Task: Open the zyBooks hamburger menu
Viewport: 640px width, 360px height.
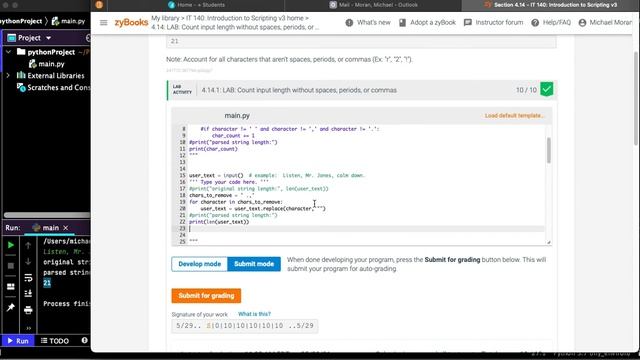Action: pos(103,23)
